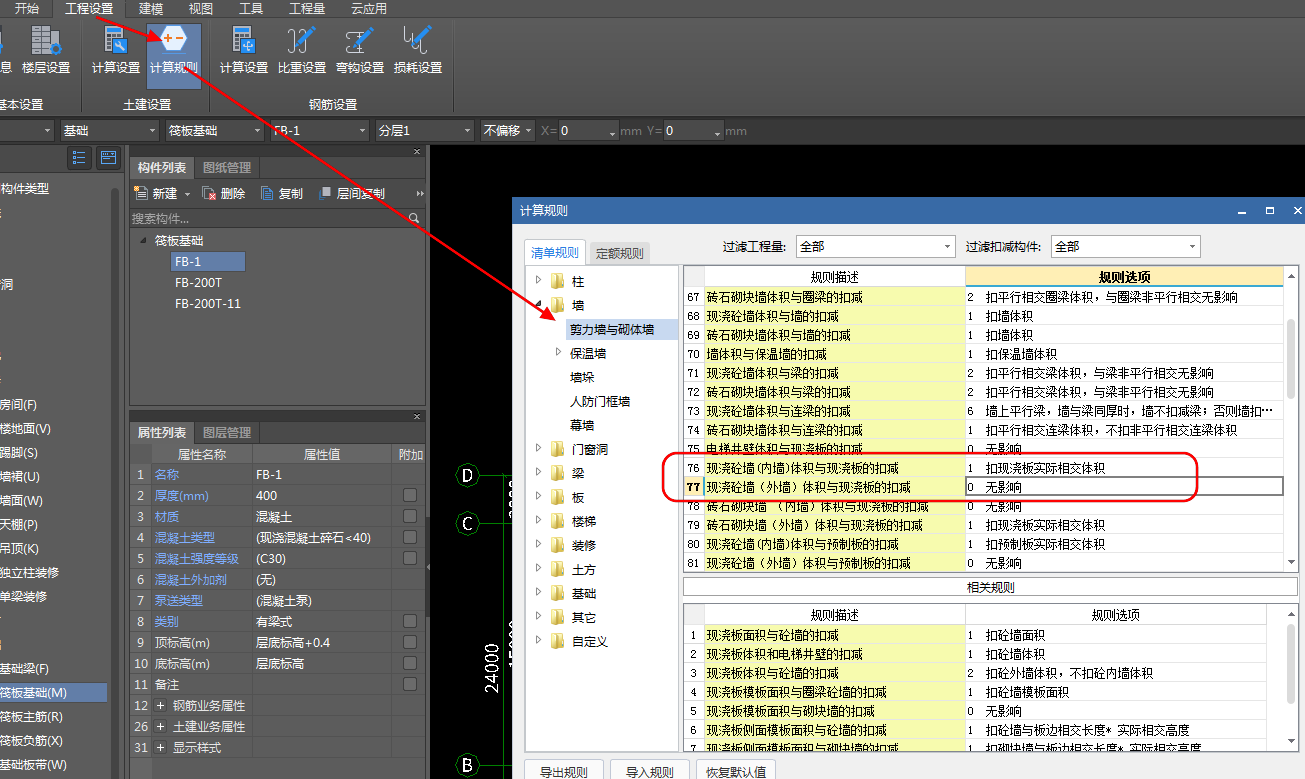This screenshot has width=1305, height=779.
Task: Click the 门窗洞 folder icon in rules tree
Action: pos(558,449)
